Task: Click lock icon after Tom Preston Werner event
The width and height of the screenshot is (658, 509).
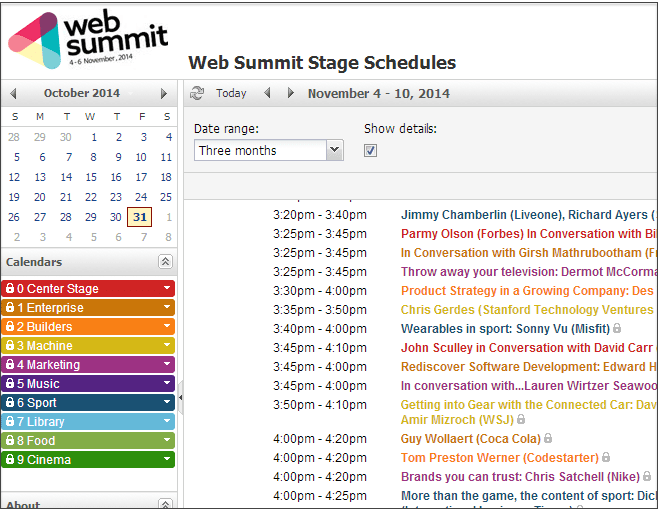Action: [606, 457]
